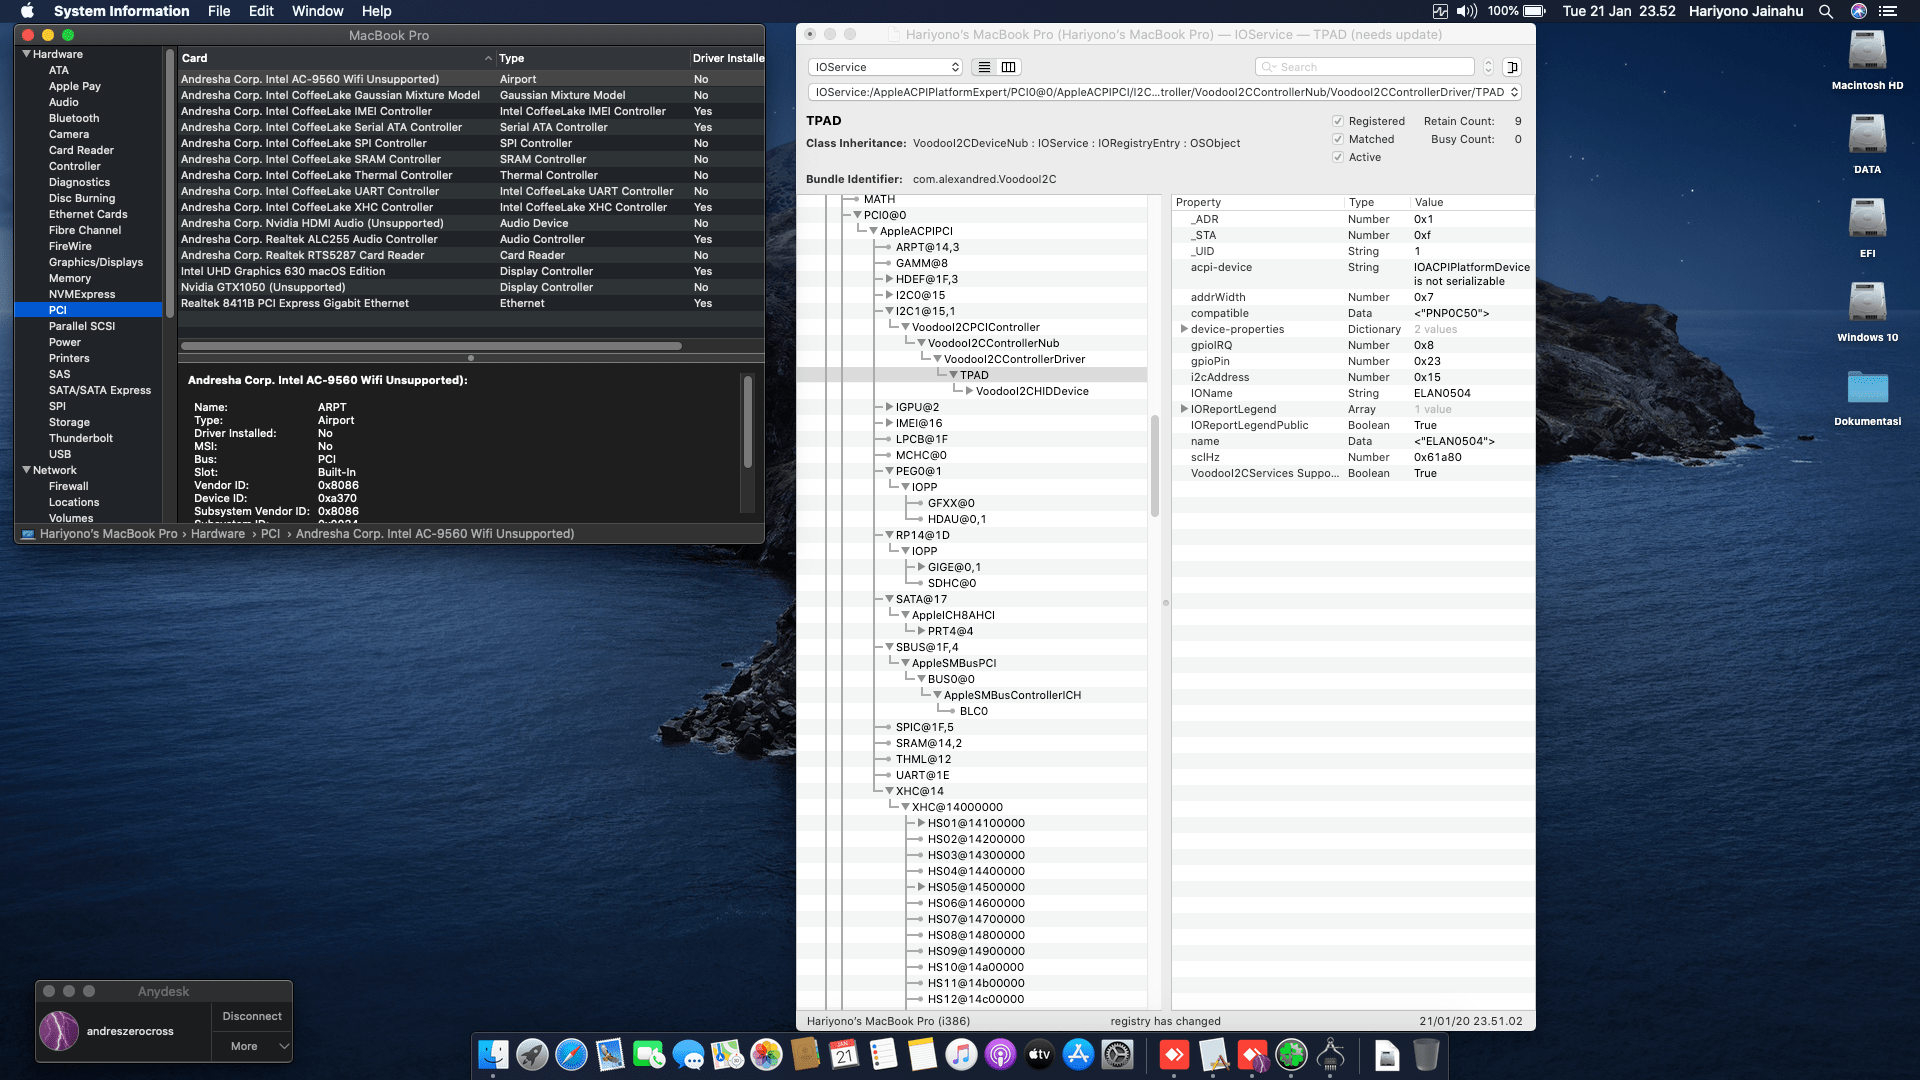This screenshot has height=1080, width=1920.
Task: Select Graphics/Displays in the sidebar
Action: point(96,262)
